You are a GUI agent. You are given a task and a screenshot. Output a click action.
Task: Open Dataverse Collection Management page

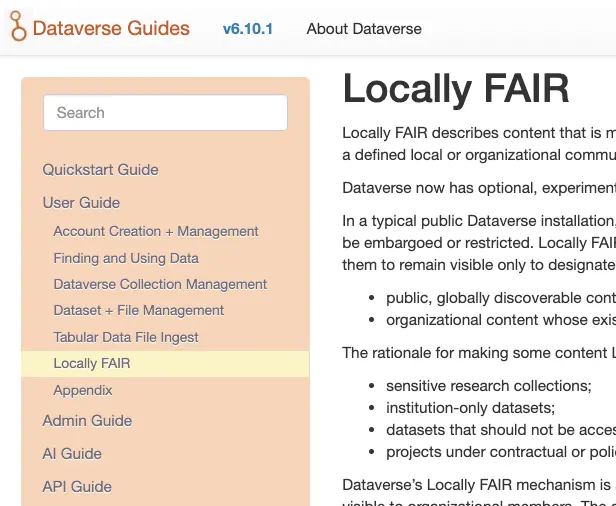coord(160,284)
